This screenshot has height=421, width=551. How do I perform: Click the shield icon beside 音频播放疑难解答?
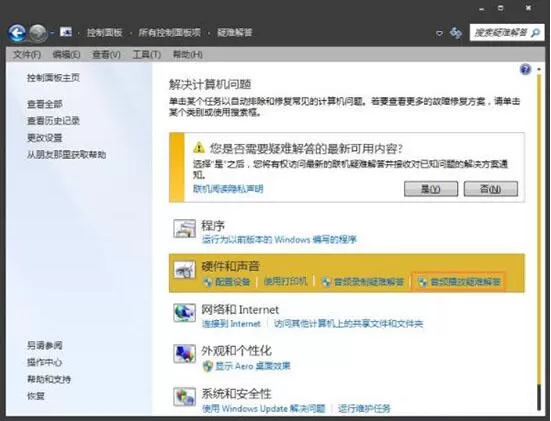pyautogui.click(x=423, y=282)
